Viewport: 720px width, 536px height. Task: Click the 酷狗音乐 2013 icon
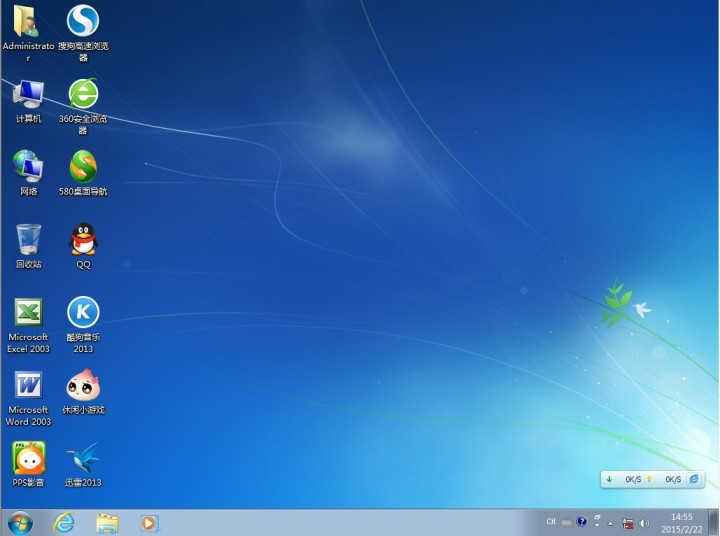pyautogui.click(x=83, y=313)
